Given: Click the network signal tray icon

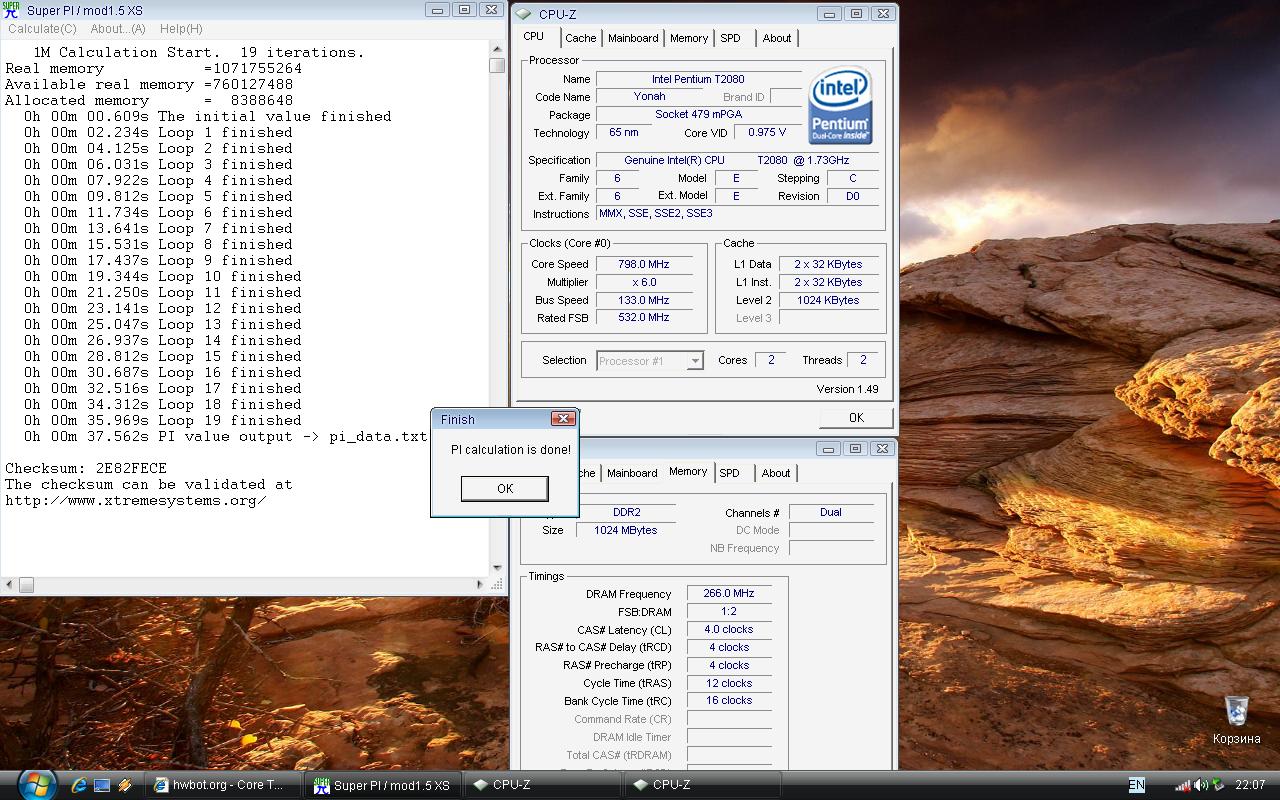Looking at the screenshot, I should 1183,785.
